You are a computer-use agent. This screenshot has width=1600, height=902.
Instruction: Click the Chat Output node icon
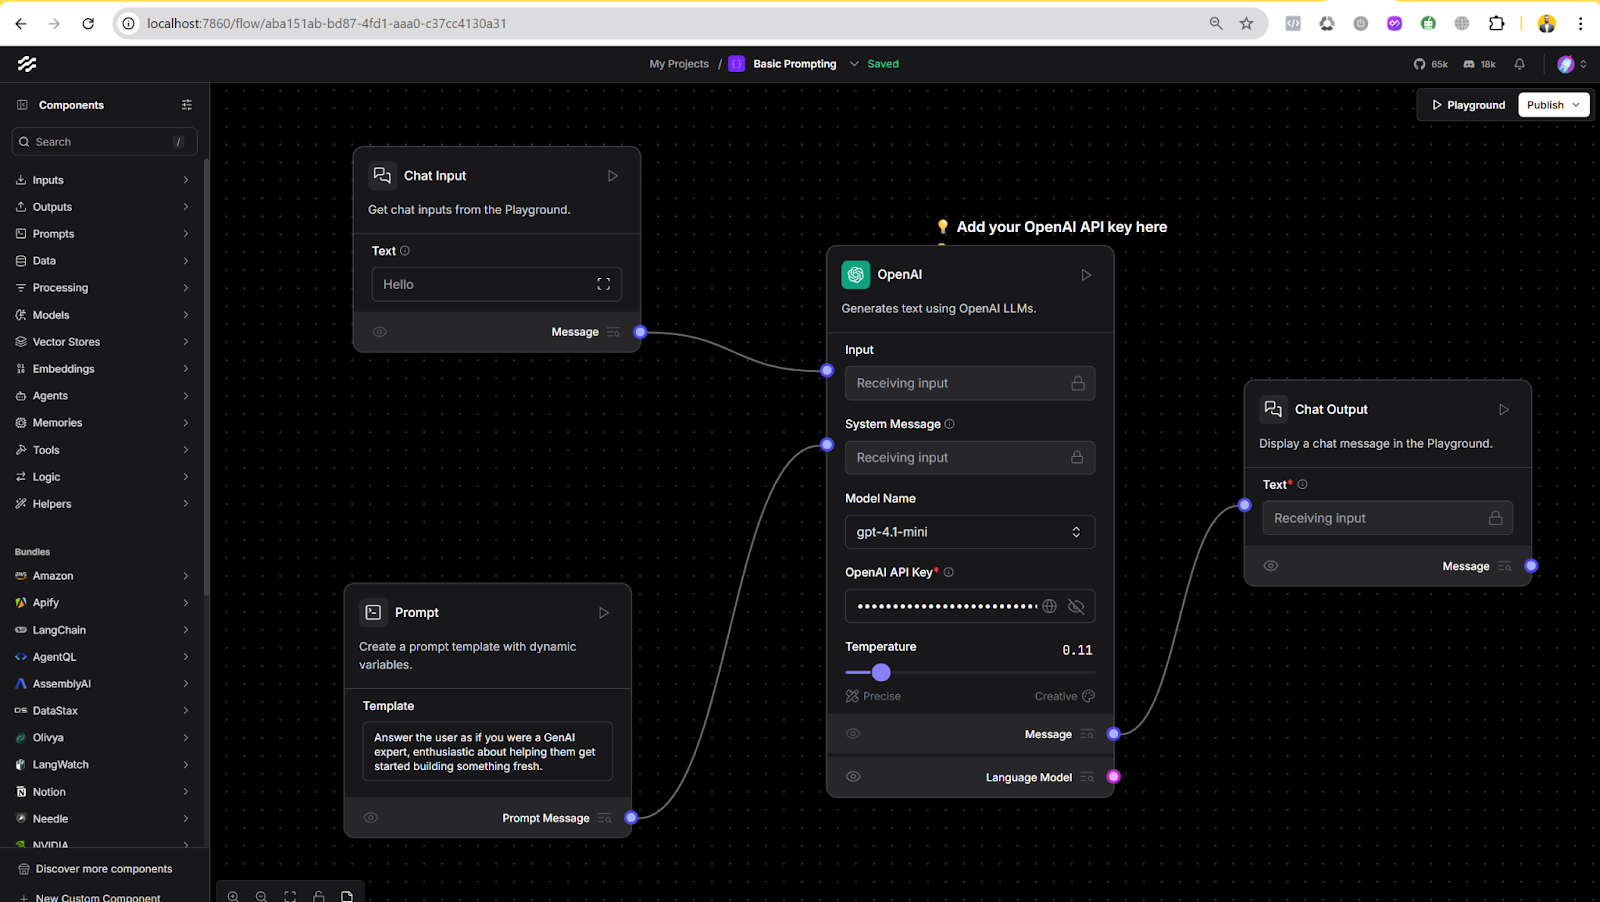coord(1273,409)
